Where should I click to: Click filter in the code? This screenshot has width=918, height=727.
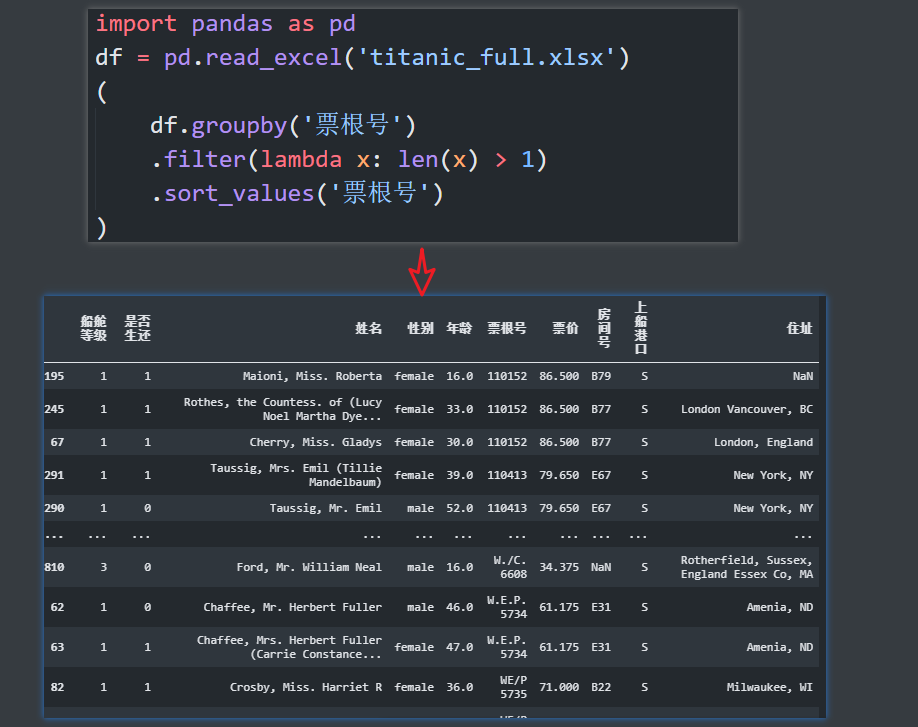pyautogui.click(x=204, y=160)
